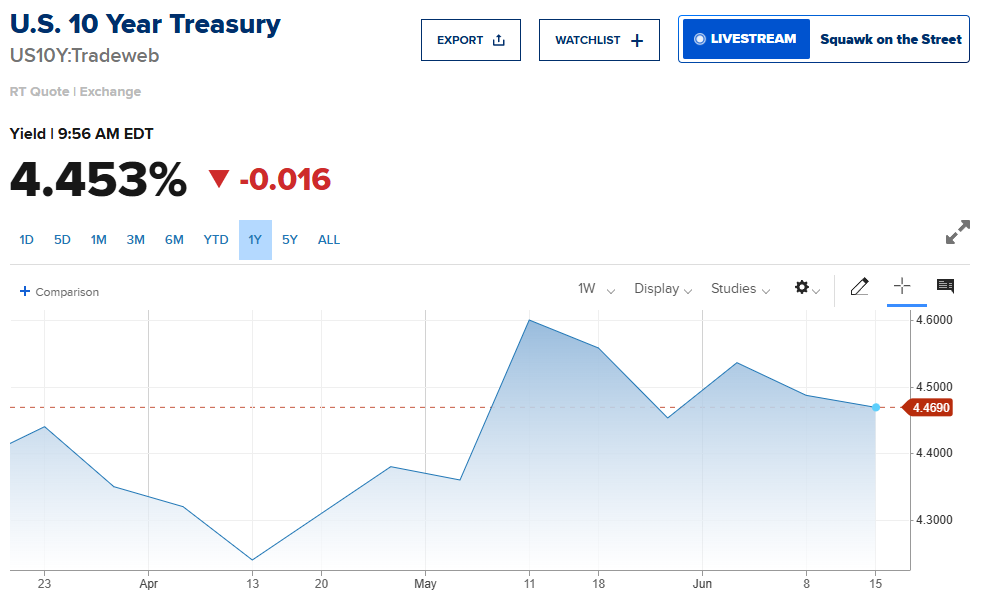Viewport: 987px width, 597px height.
Task: Expand the 1W interval dropdown
Action: click(x=596, y=288)
